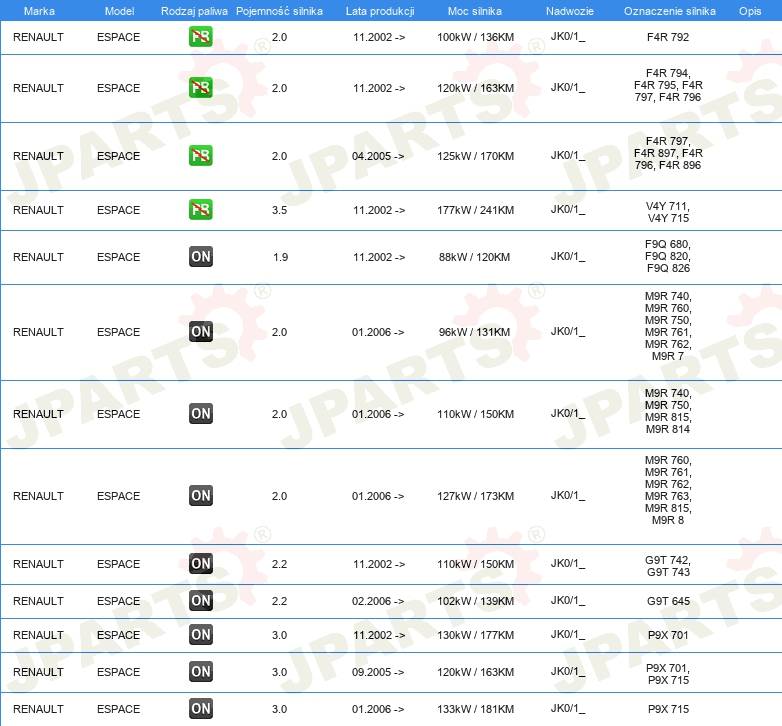Viewport: 782px width, 726px height.
Task: Click the petrol icon in the 125kW / 170KM row
Action: (201, 156)
